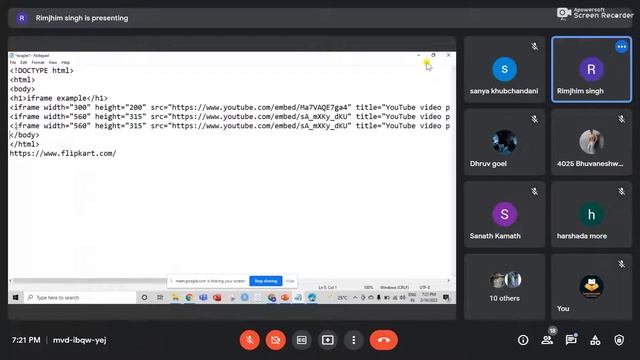Image resolution: width=640 pixels, height=360 pixels.
Task: Open the 10 others tile
Action: point(504,287)
